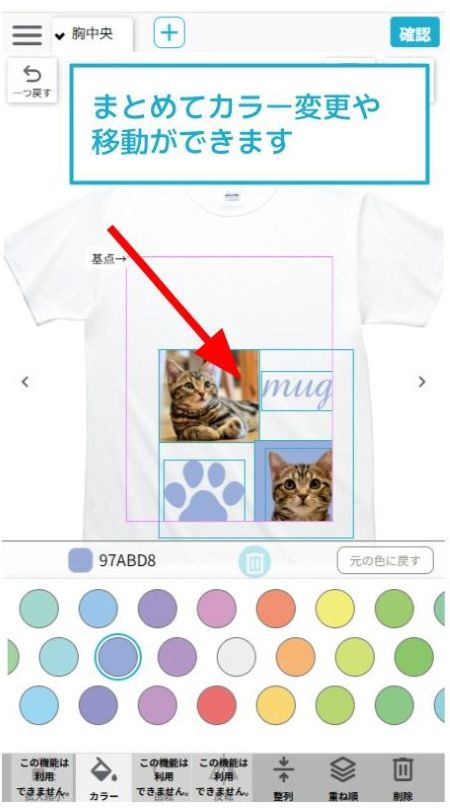
Task: Pick the yellow swatch in top row
Action: (335, 609)
